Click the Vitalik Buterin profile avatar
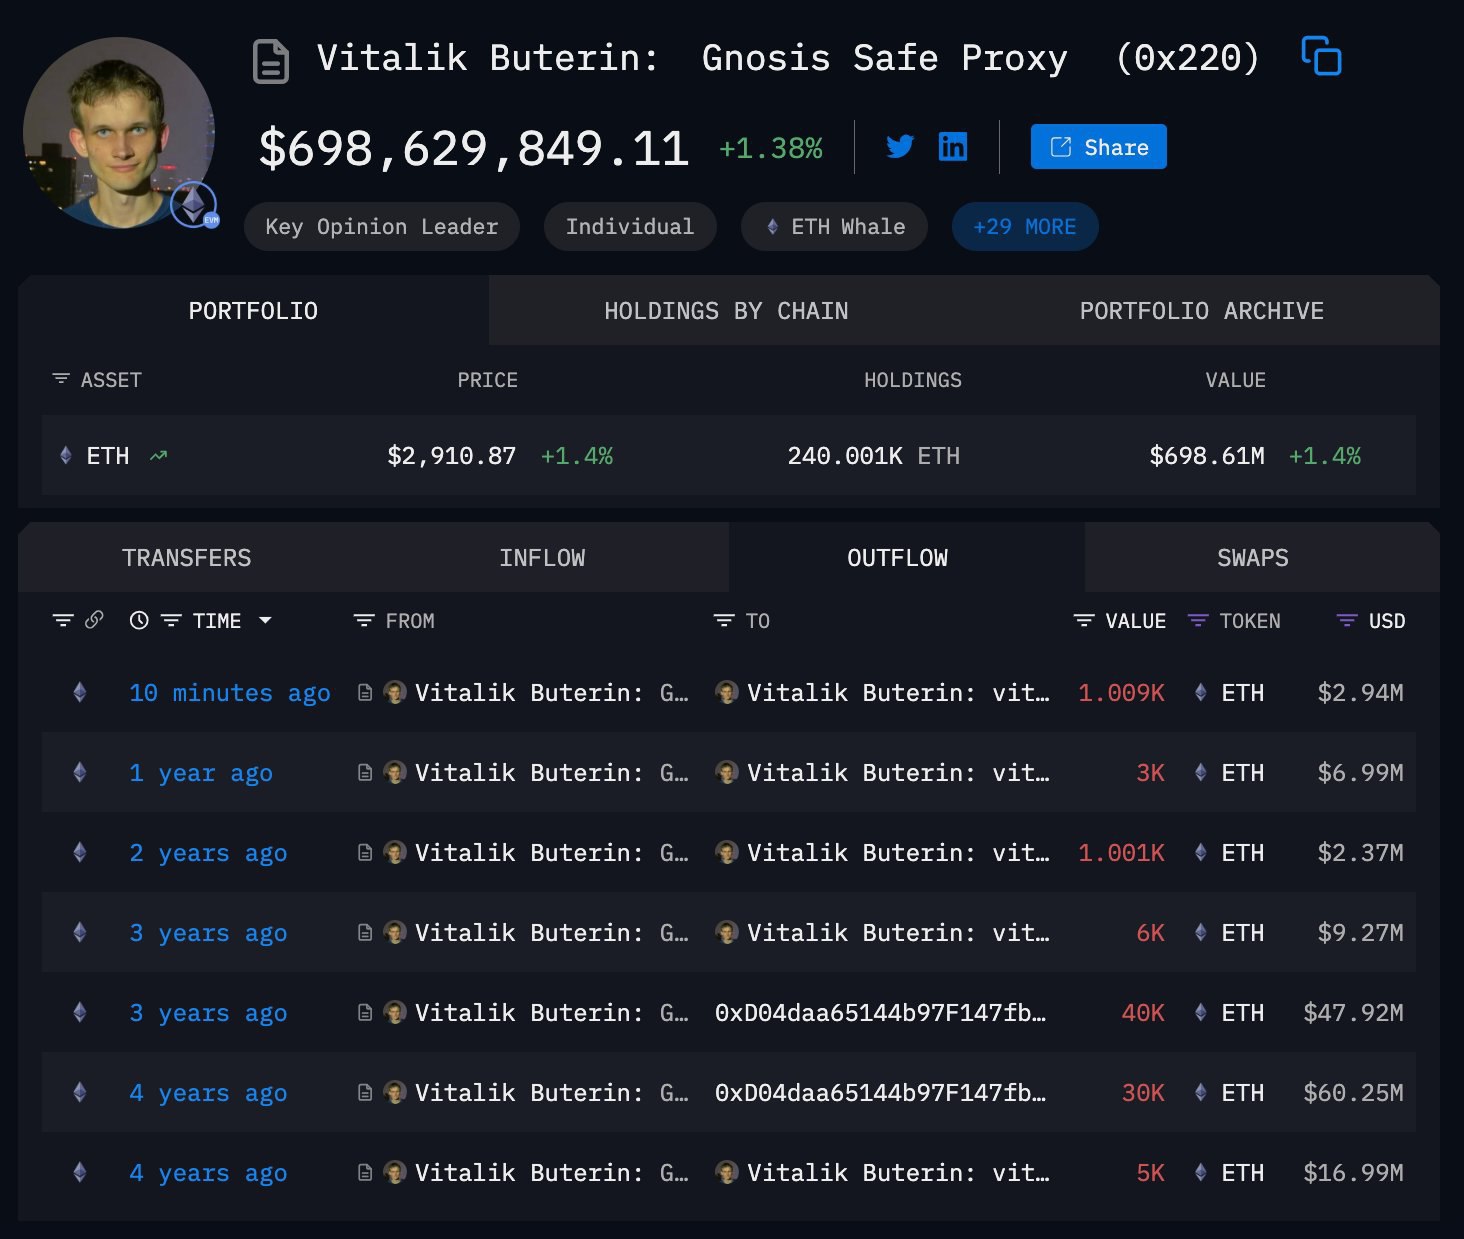Screen dimensions: 1464x1239 tap(118, 132)
